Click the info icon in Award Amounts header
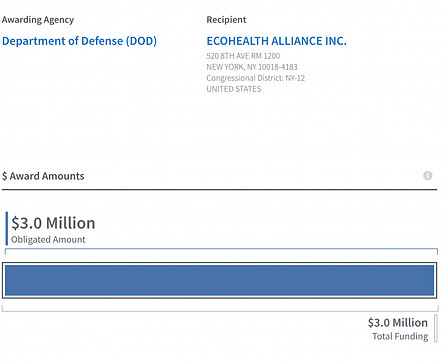444x361 pixels. coord(427,175)
